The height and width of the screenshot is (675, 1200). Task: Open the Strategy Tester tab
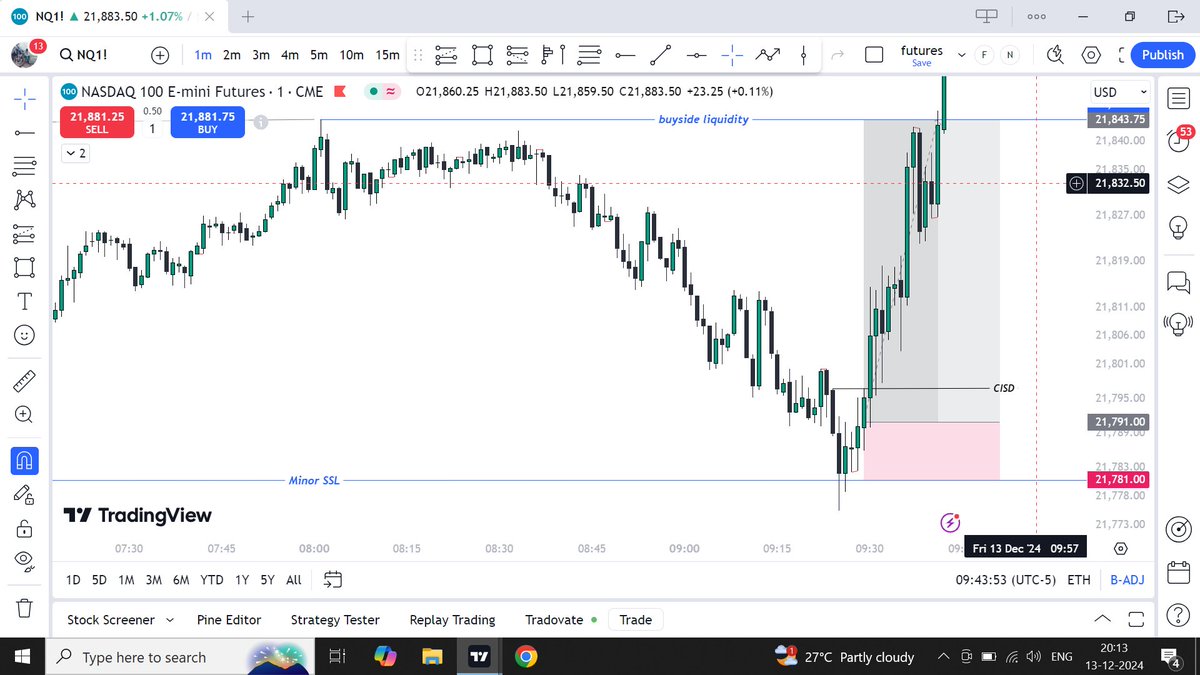coord(335,620)
